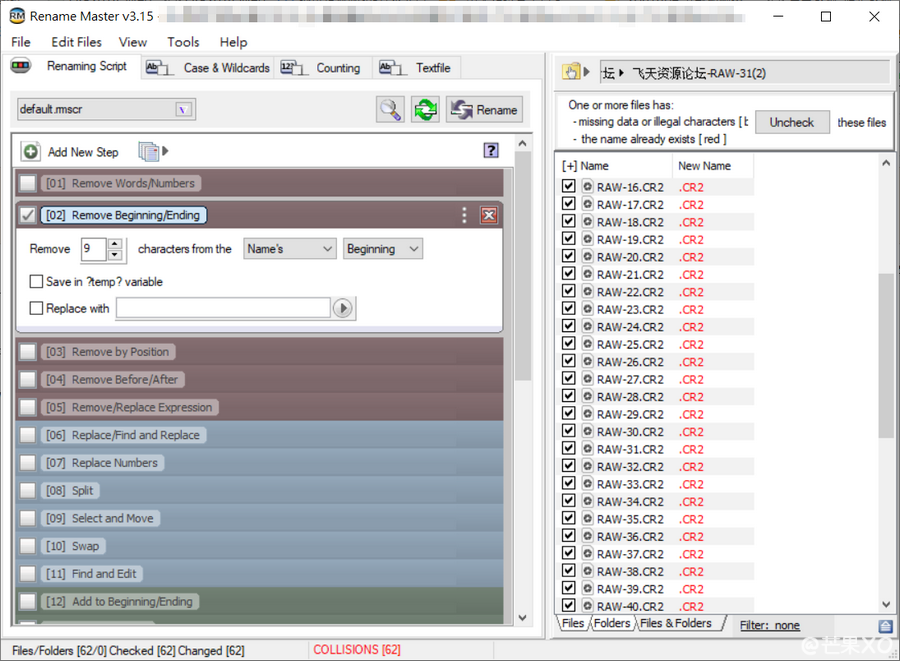The height and width of the screenshot is (661, 900).
Task: Click the Replace with text field
Action: point(223,308)
